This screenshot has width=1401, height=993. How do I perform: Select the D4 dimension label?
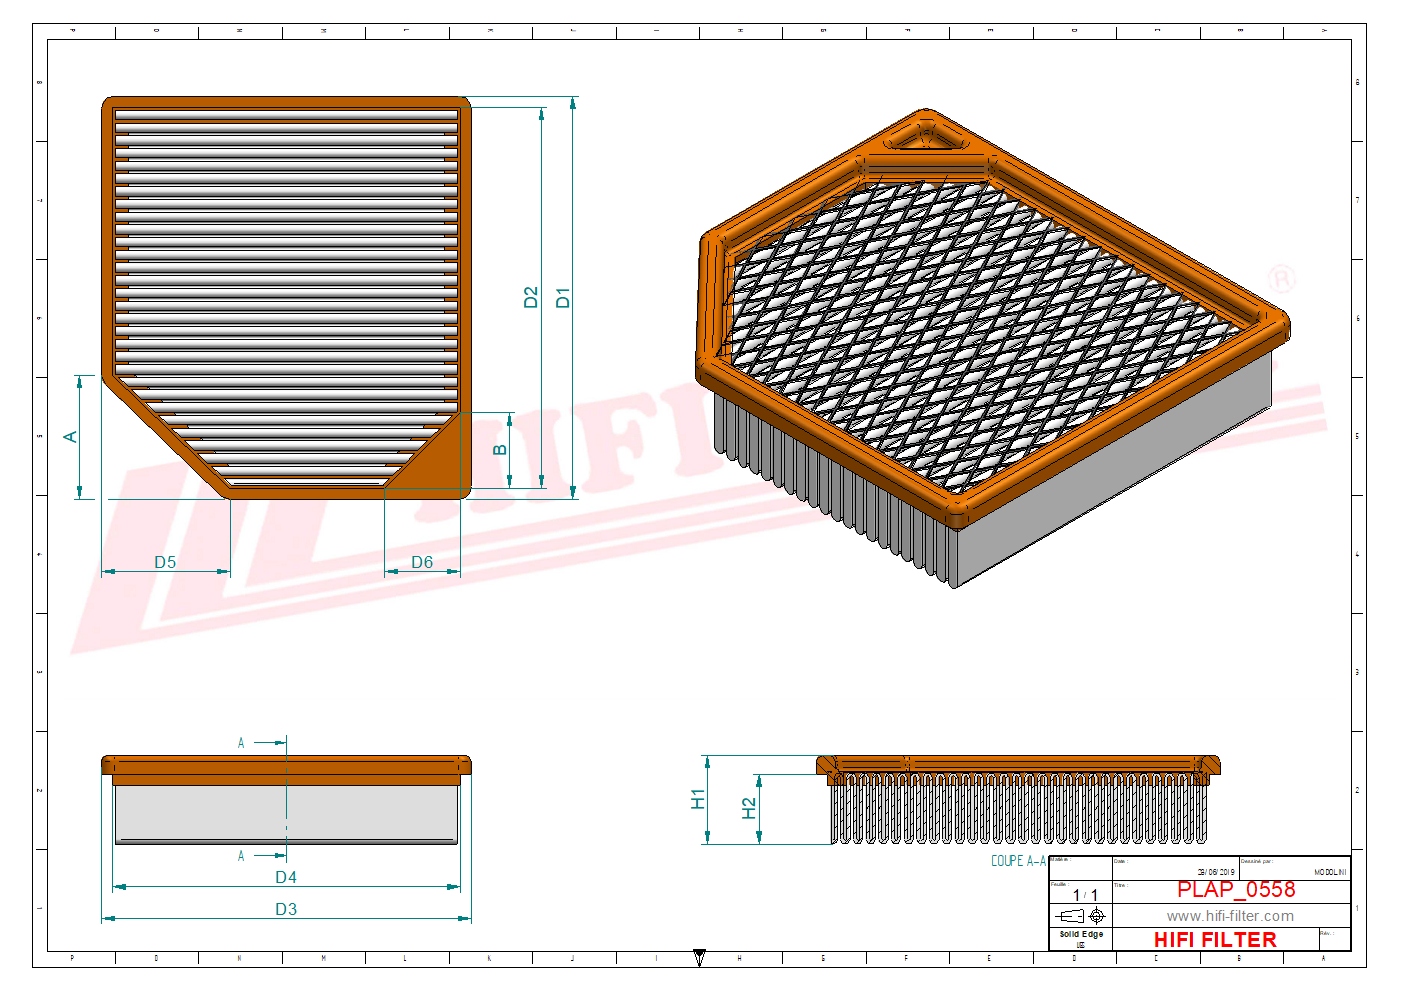coord(286,877)
